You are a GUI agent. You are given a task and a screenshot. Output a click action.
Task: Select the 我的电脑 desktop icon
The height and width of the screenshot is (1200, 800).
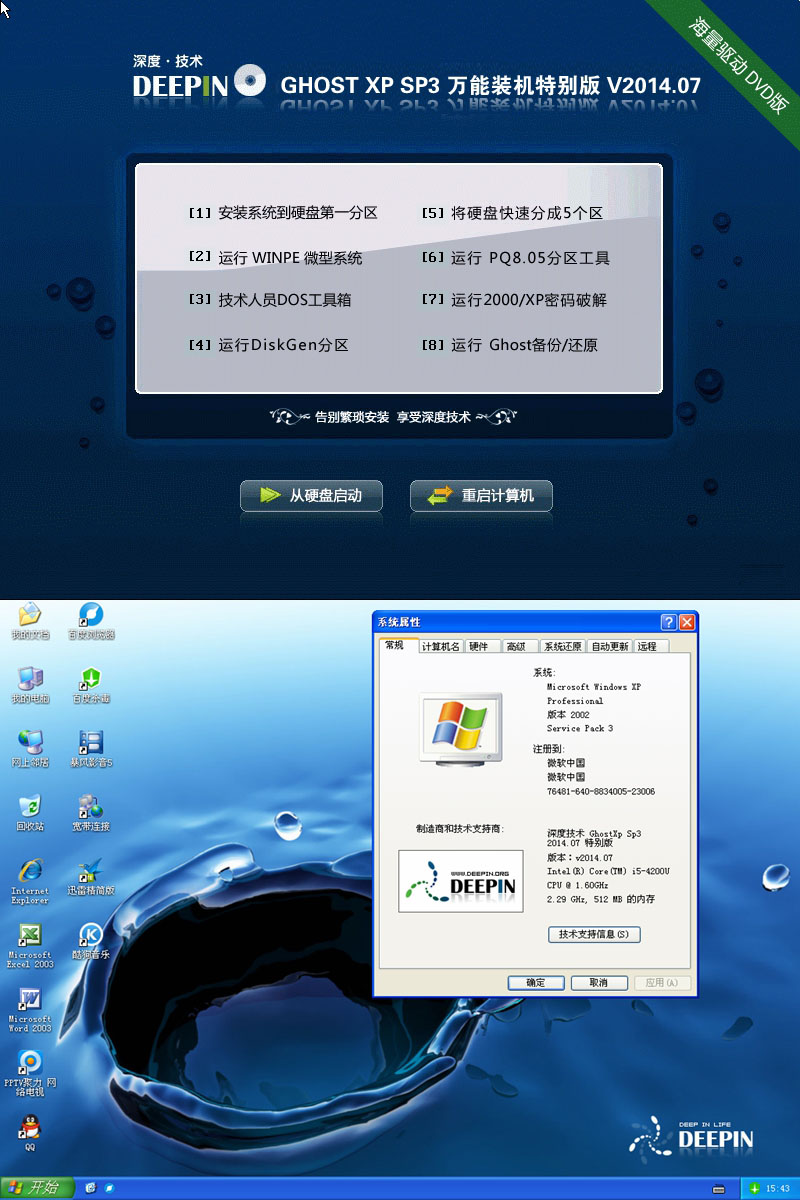coord(30,685)
